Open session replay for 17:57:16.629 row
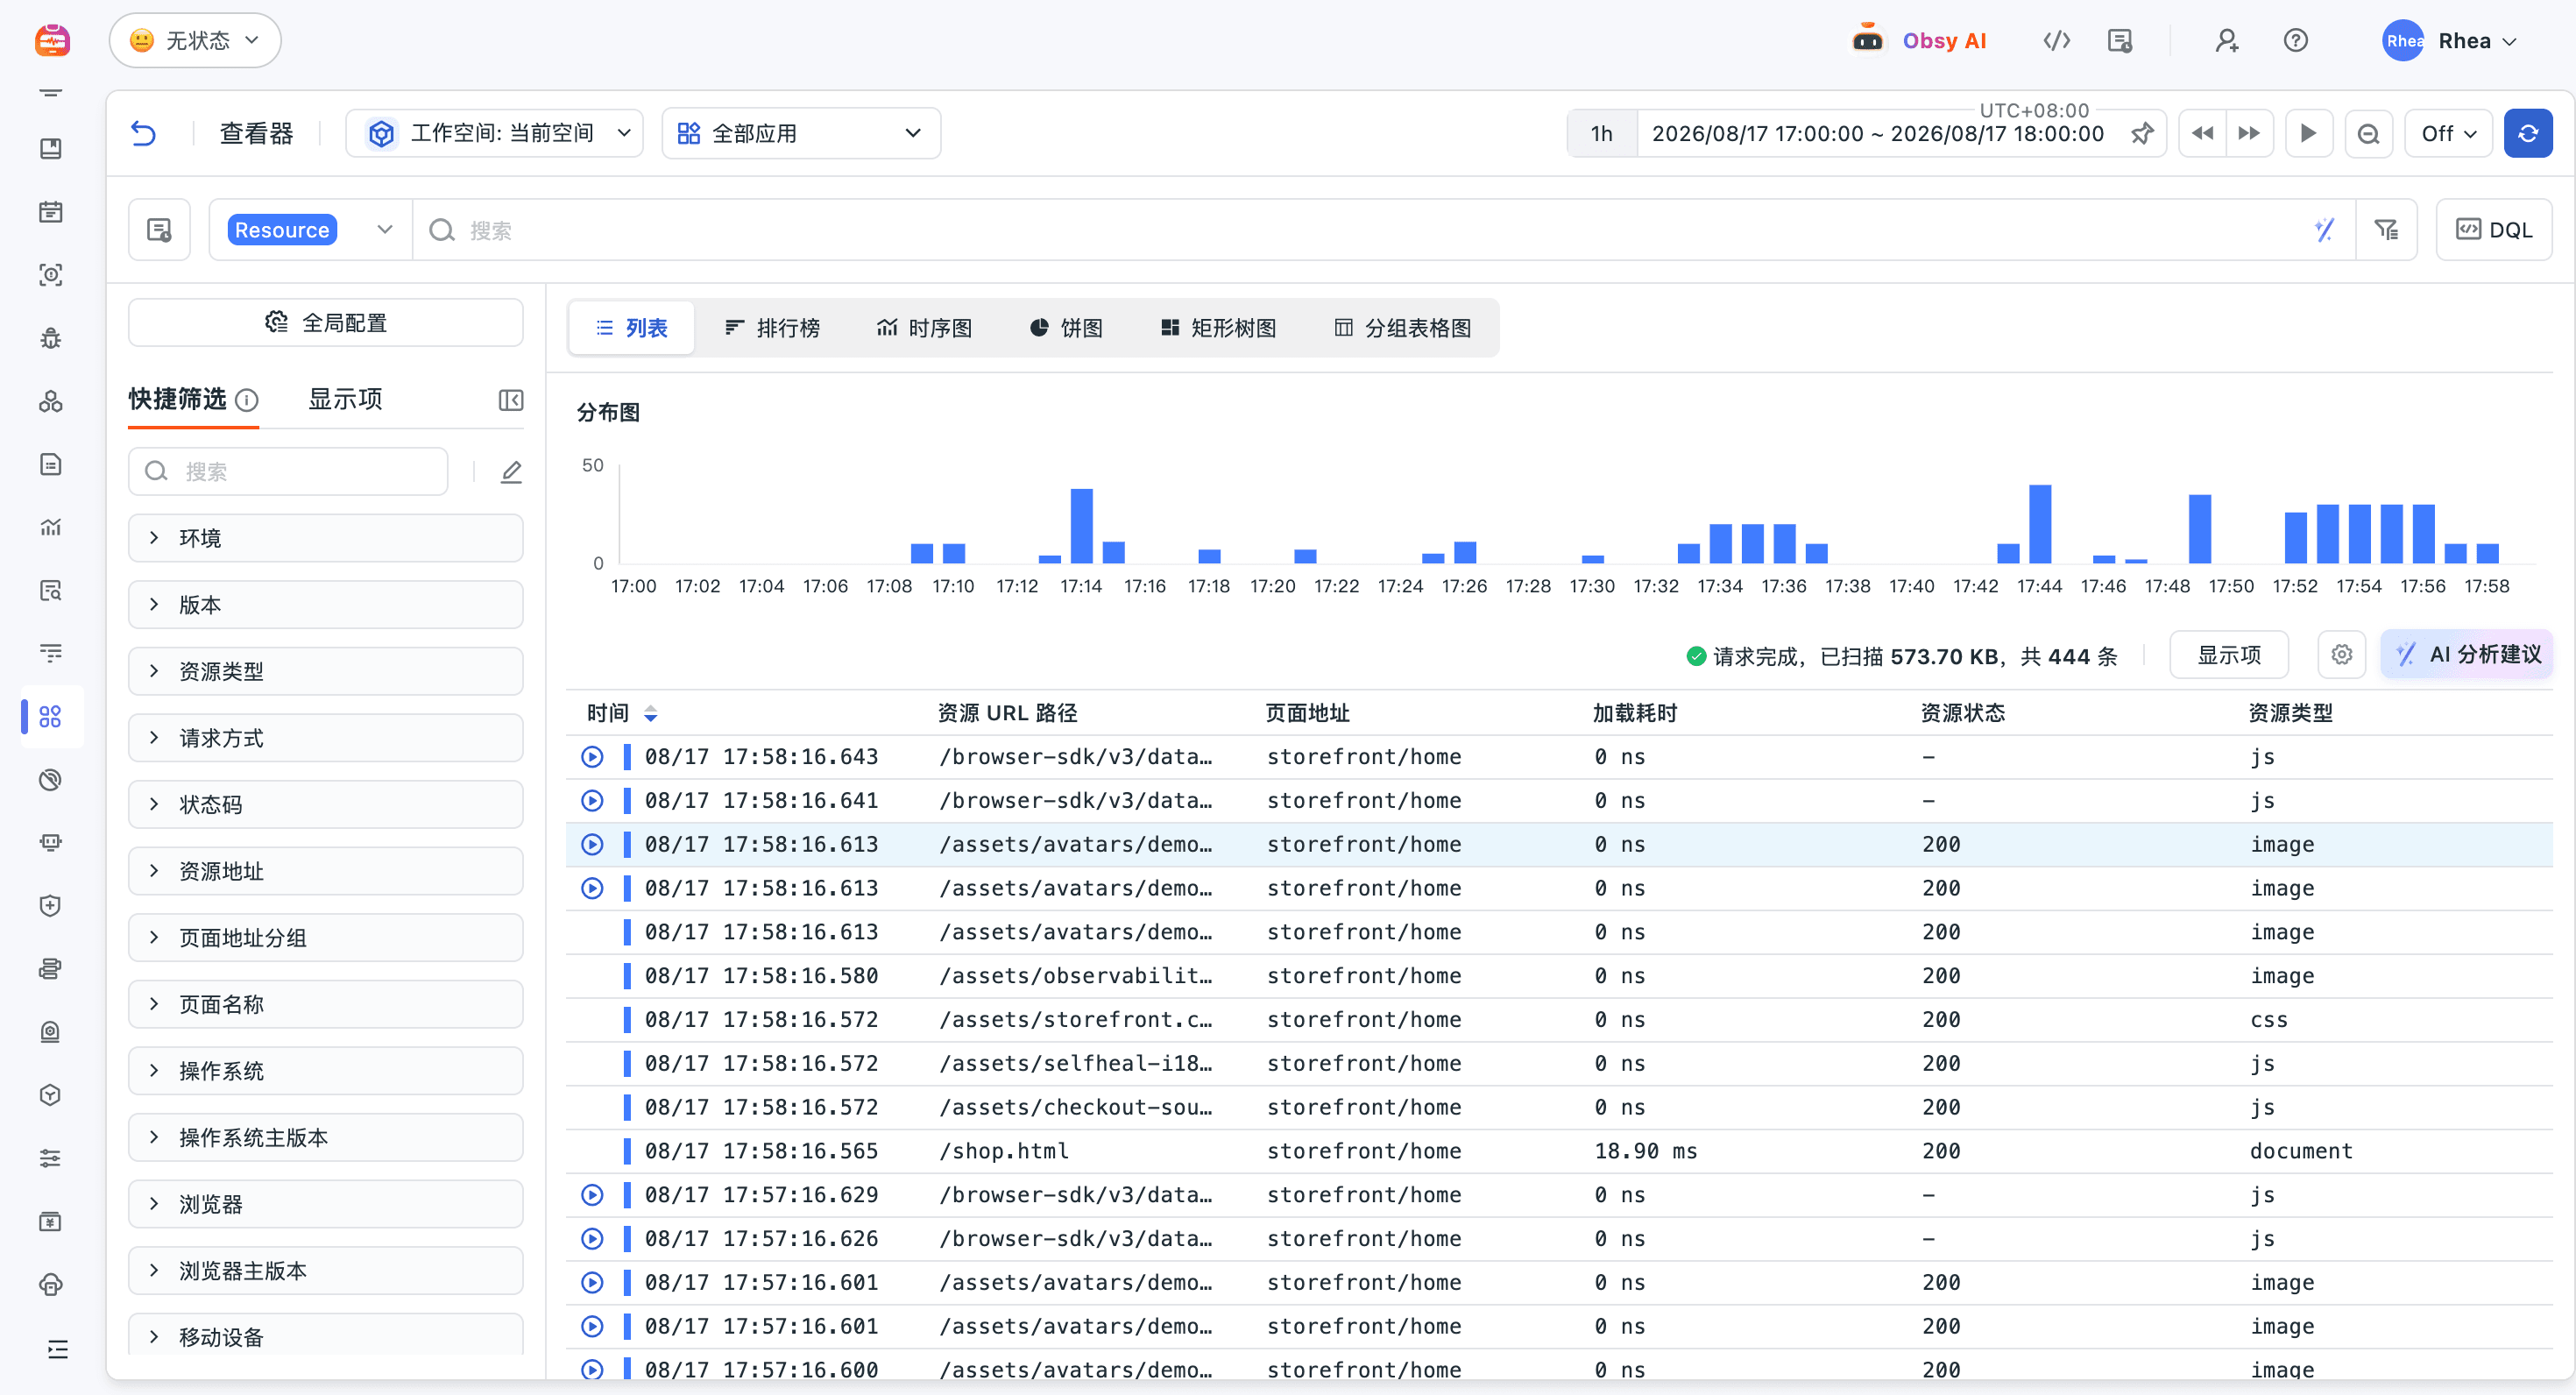 592,1195
